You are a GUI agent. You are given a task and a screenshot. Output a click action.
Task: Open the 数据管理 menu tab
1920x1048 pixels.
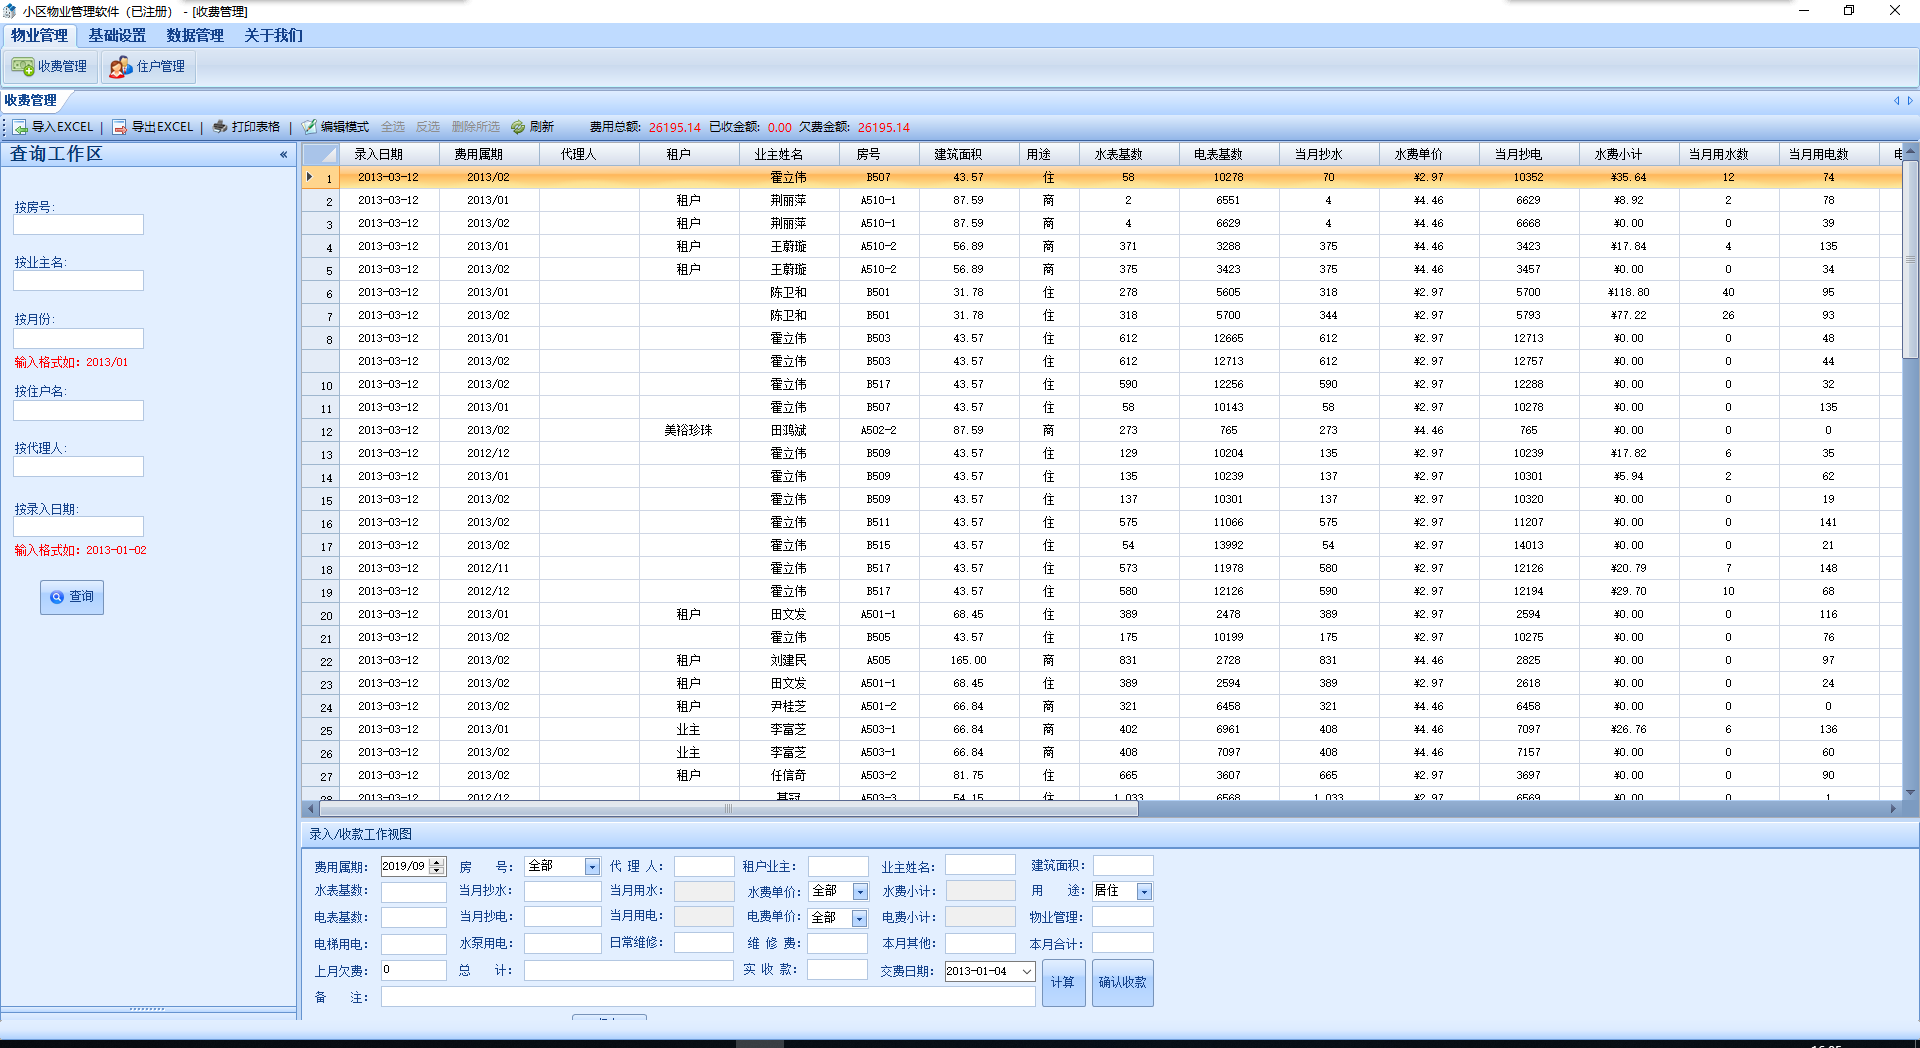point(195,36)
